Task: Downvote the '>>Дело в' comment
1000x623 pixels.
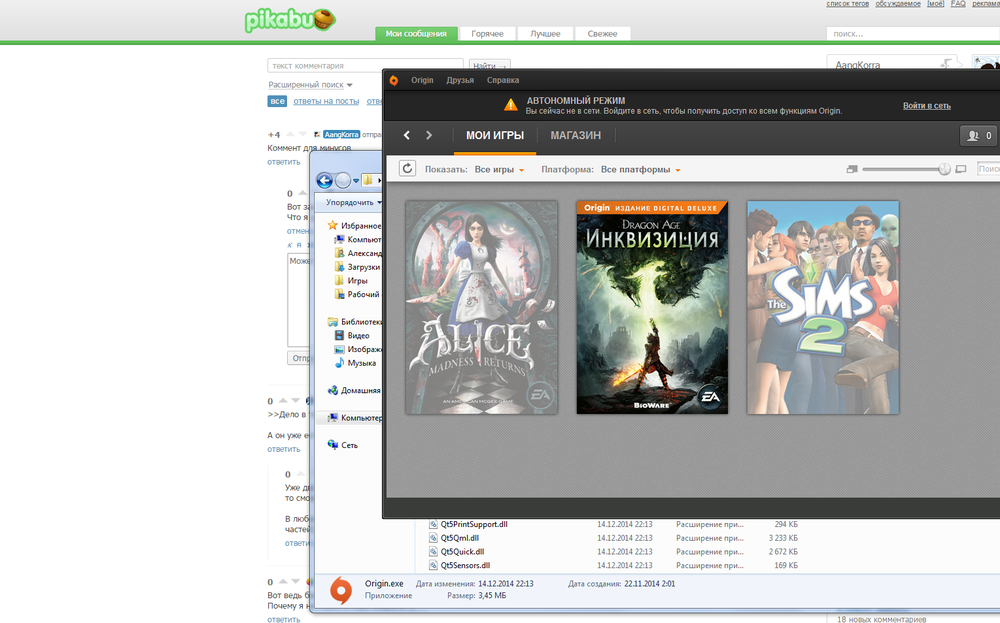Action: click(295, 401)
